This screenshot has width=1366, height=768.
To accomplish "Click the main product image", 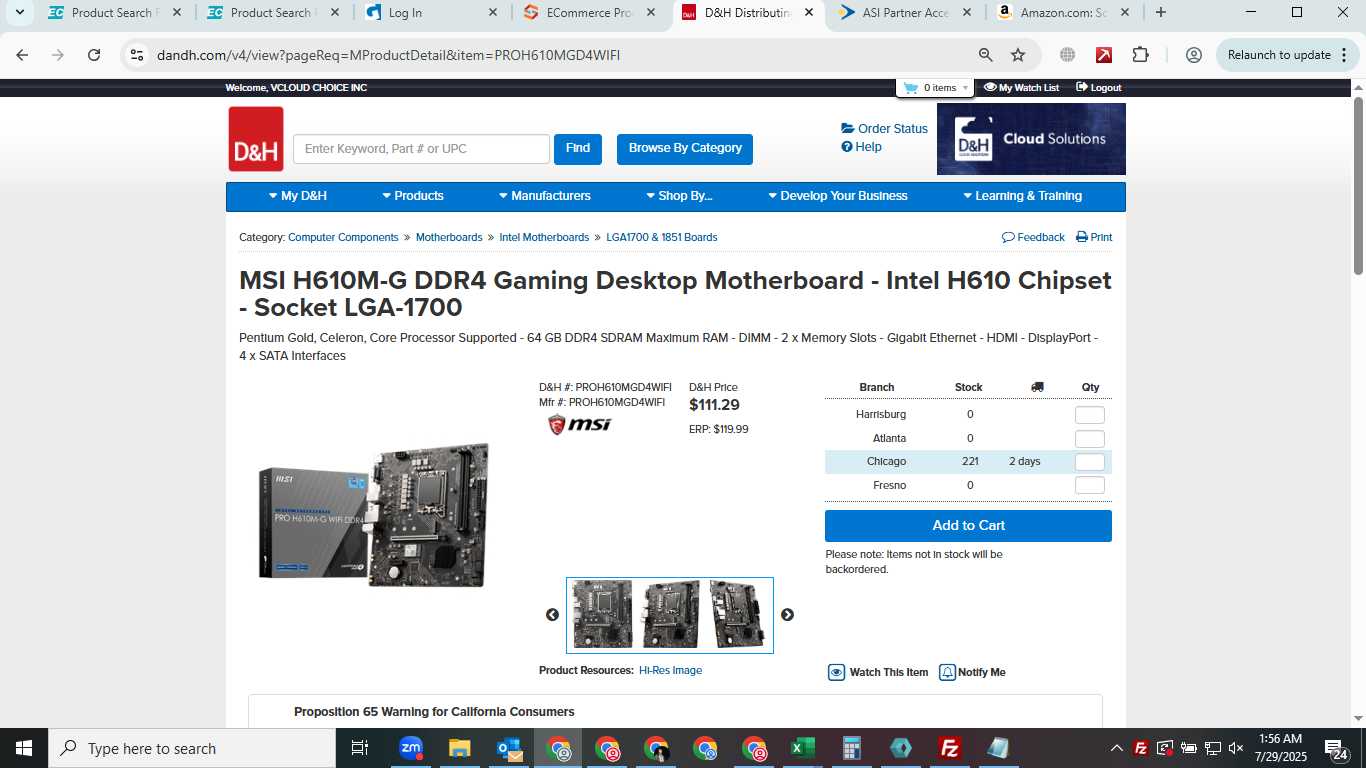I will 374,515.
